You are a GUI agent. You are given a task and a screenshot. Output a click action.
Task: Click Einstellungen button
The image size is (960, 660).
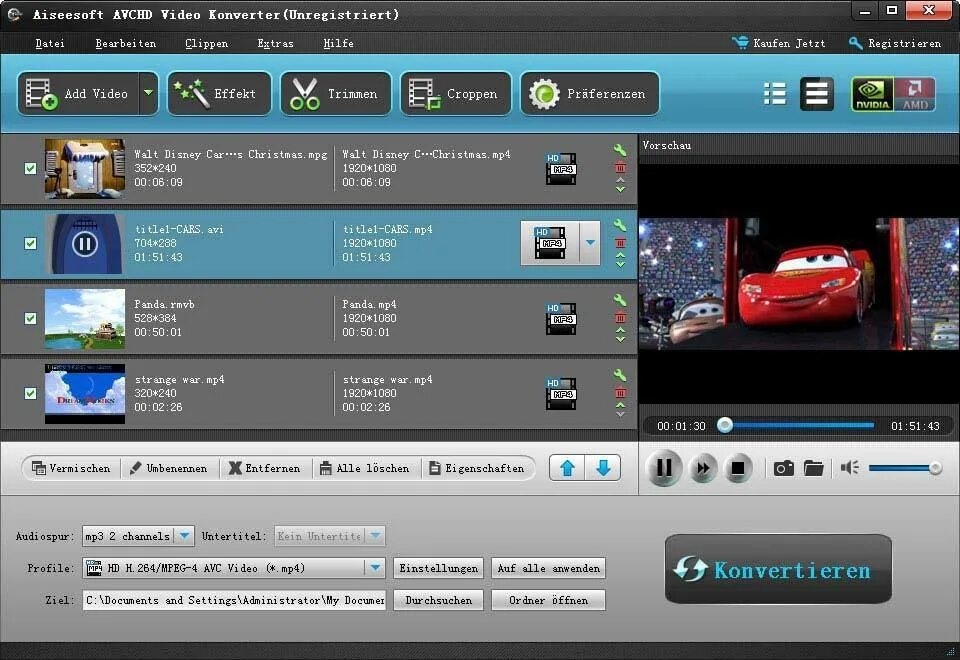[x=438, y=568]
